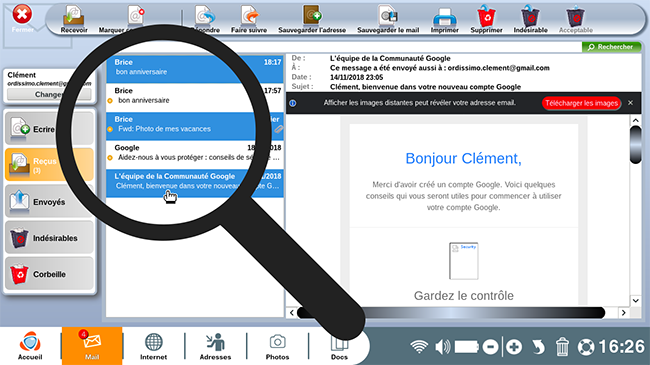The width and height of the screenshot is (650, 365).
Task: Delete mail using Supprimer icon
Action: coord(486,19)
